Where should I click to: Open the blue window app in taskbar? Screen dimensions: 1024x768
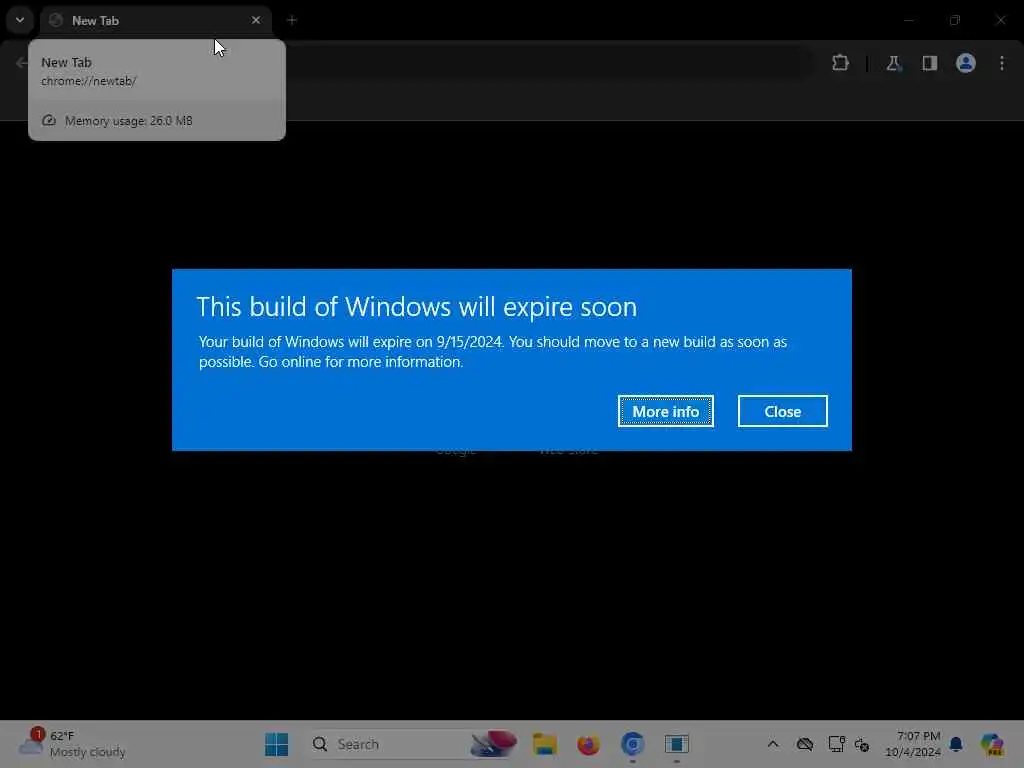pyautogui.click(x=677, y=744)
